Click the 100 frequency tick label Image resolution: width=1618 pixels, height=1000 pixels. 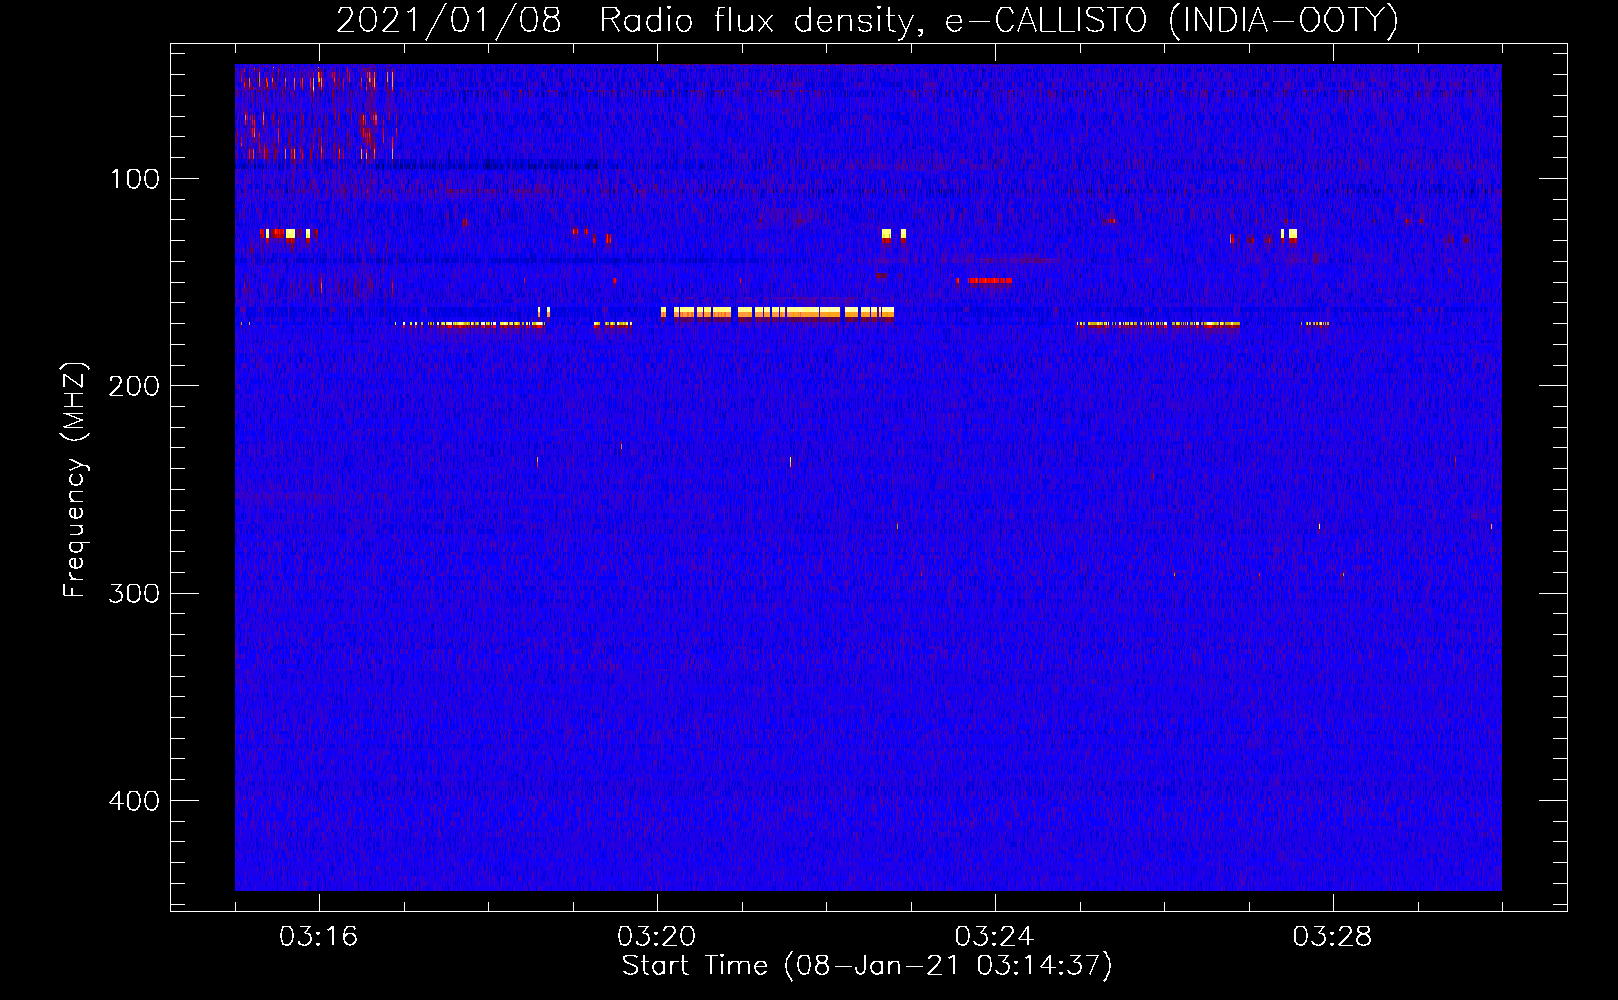tap(135, 179)
